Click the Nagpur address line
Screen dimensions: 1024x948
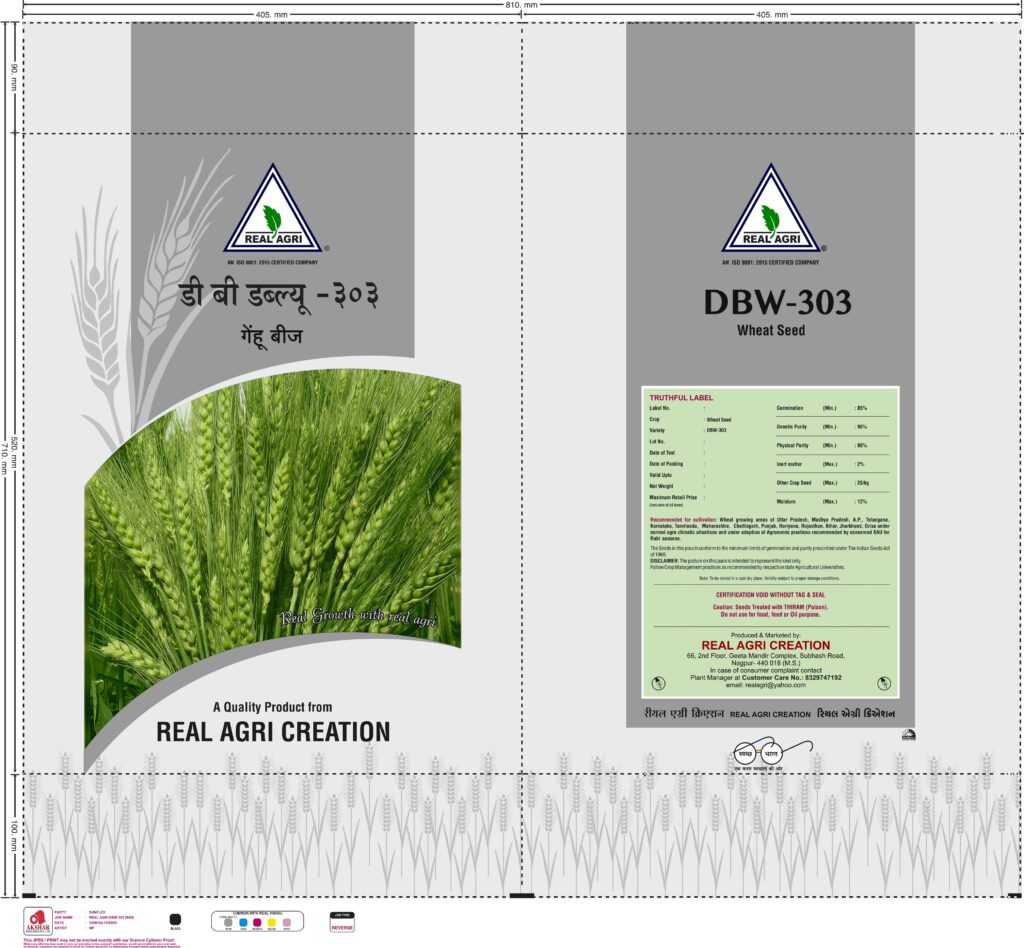click(x=765, y=663)
